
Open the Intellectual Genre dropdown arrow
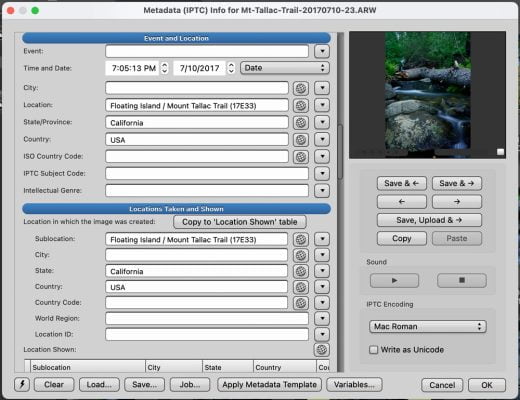(322, 190)
